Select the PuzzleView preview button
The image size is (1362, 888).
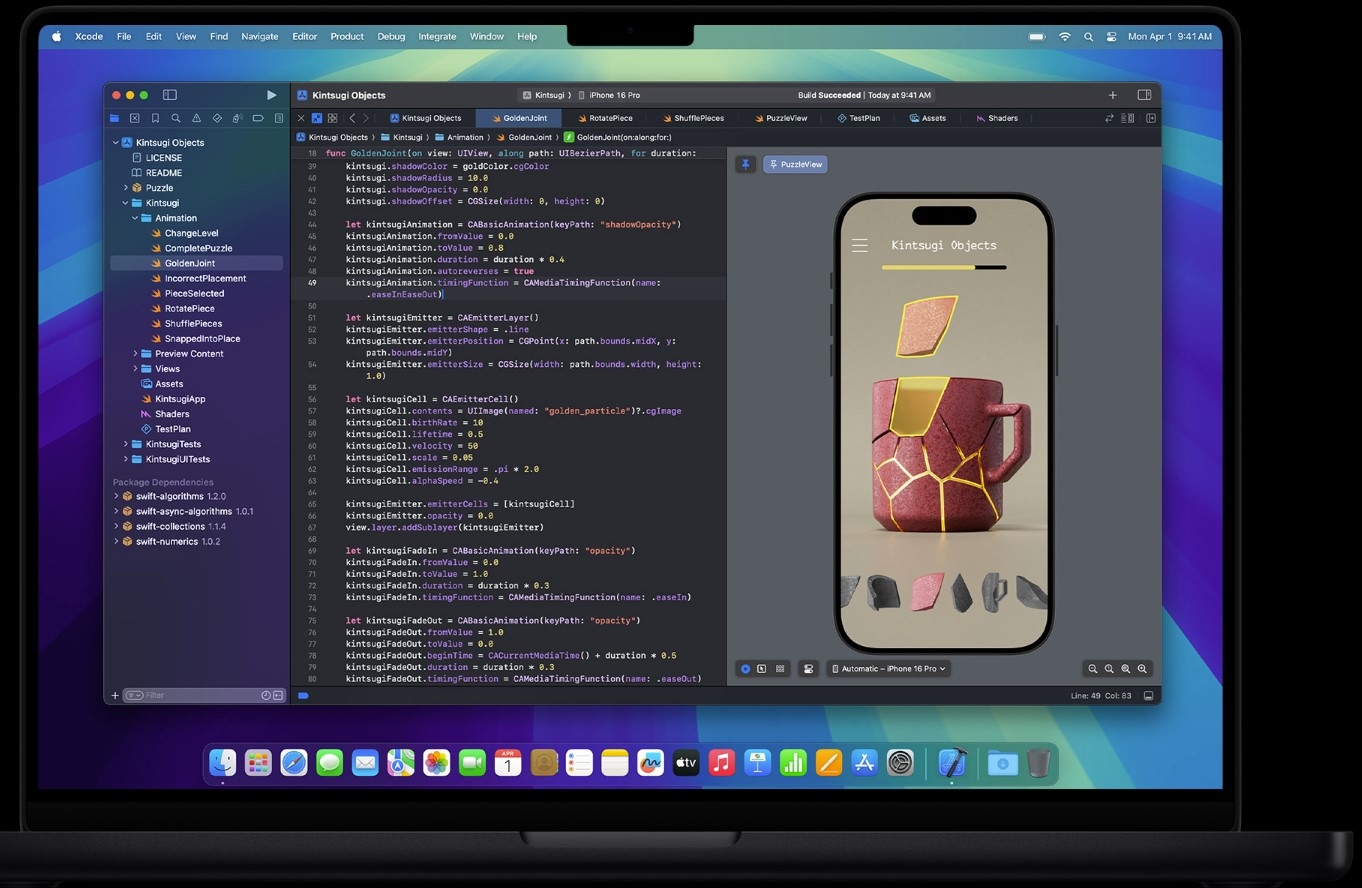(795, 164)
